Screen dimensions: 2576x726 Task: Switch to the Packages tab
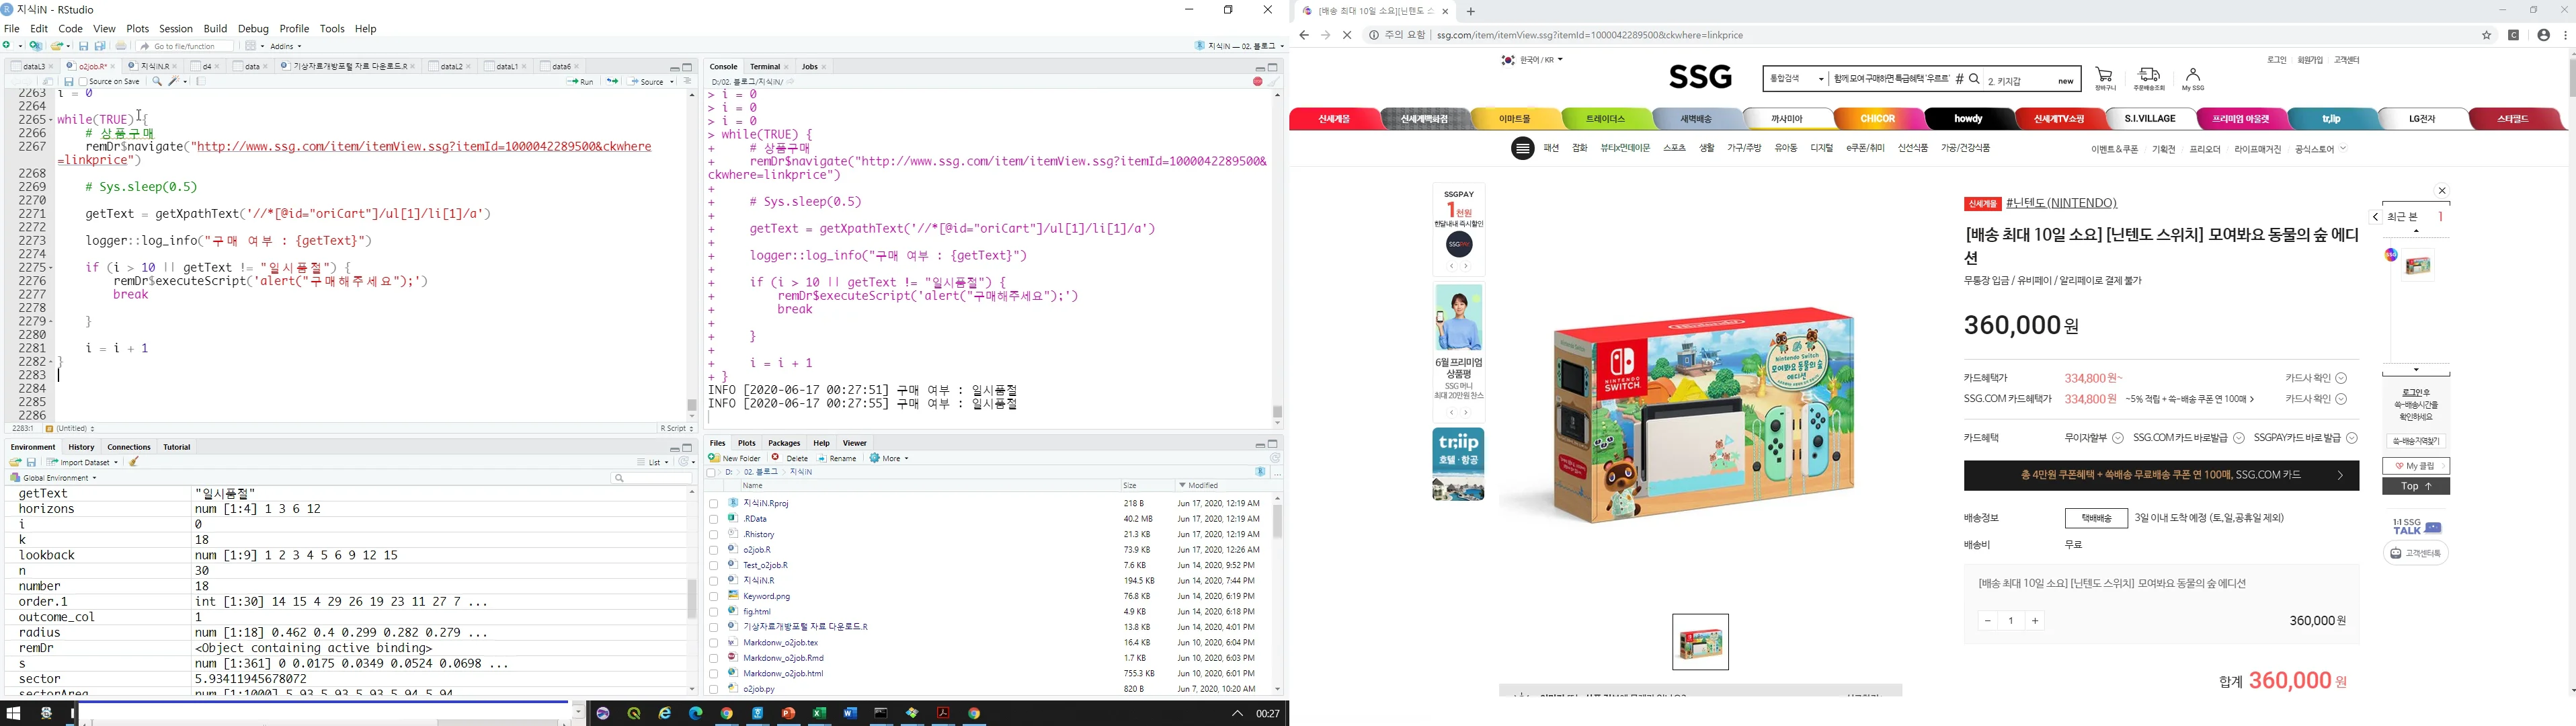pyautogui.click(x=784, y=443)
